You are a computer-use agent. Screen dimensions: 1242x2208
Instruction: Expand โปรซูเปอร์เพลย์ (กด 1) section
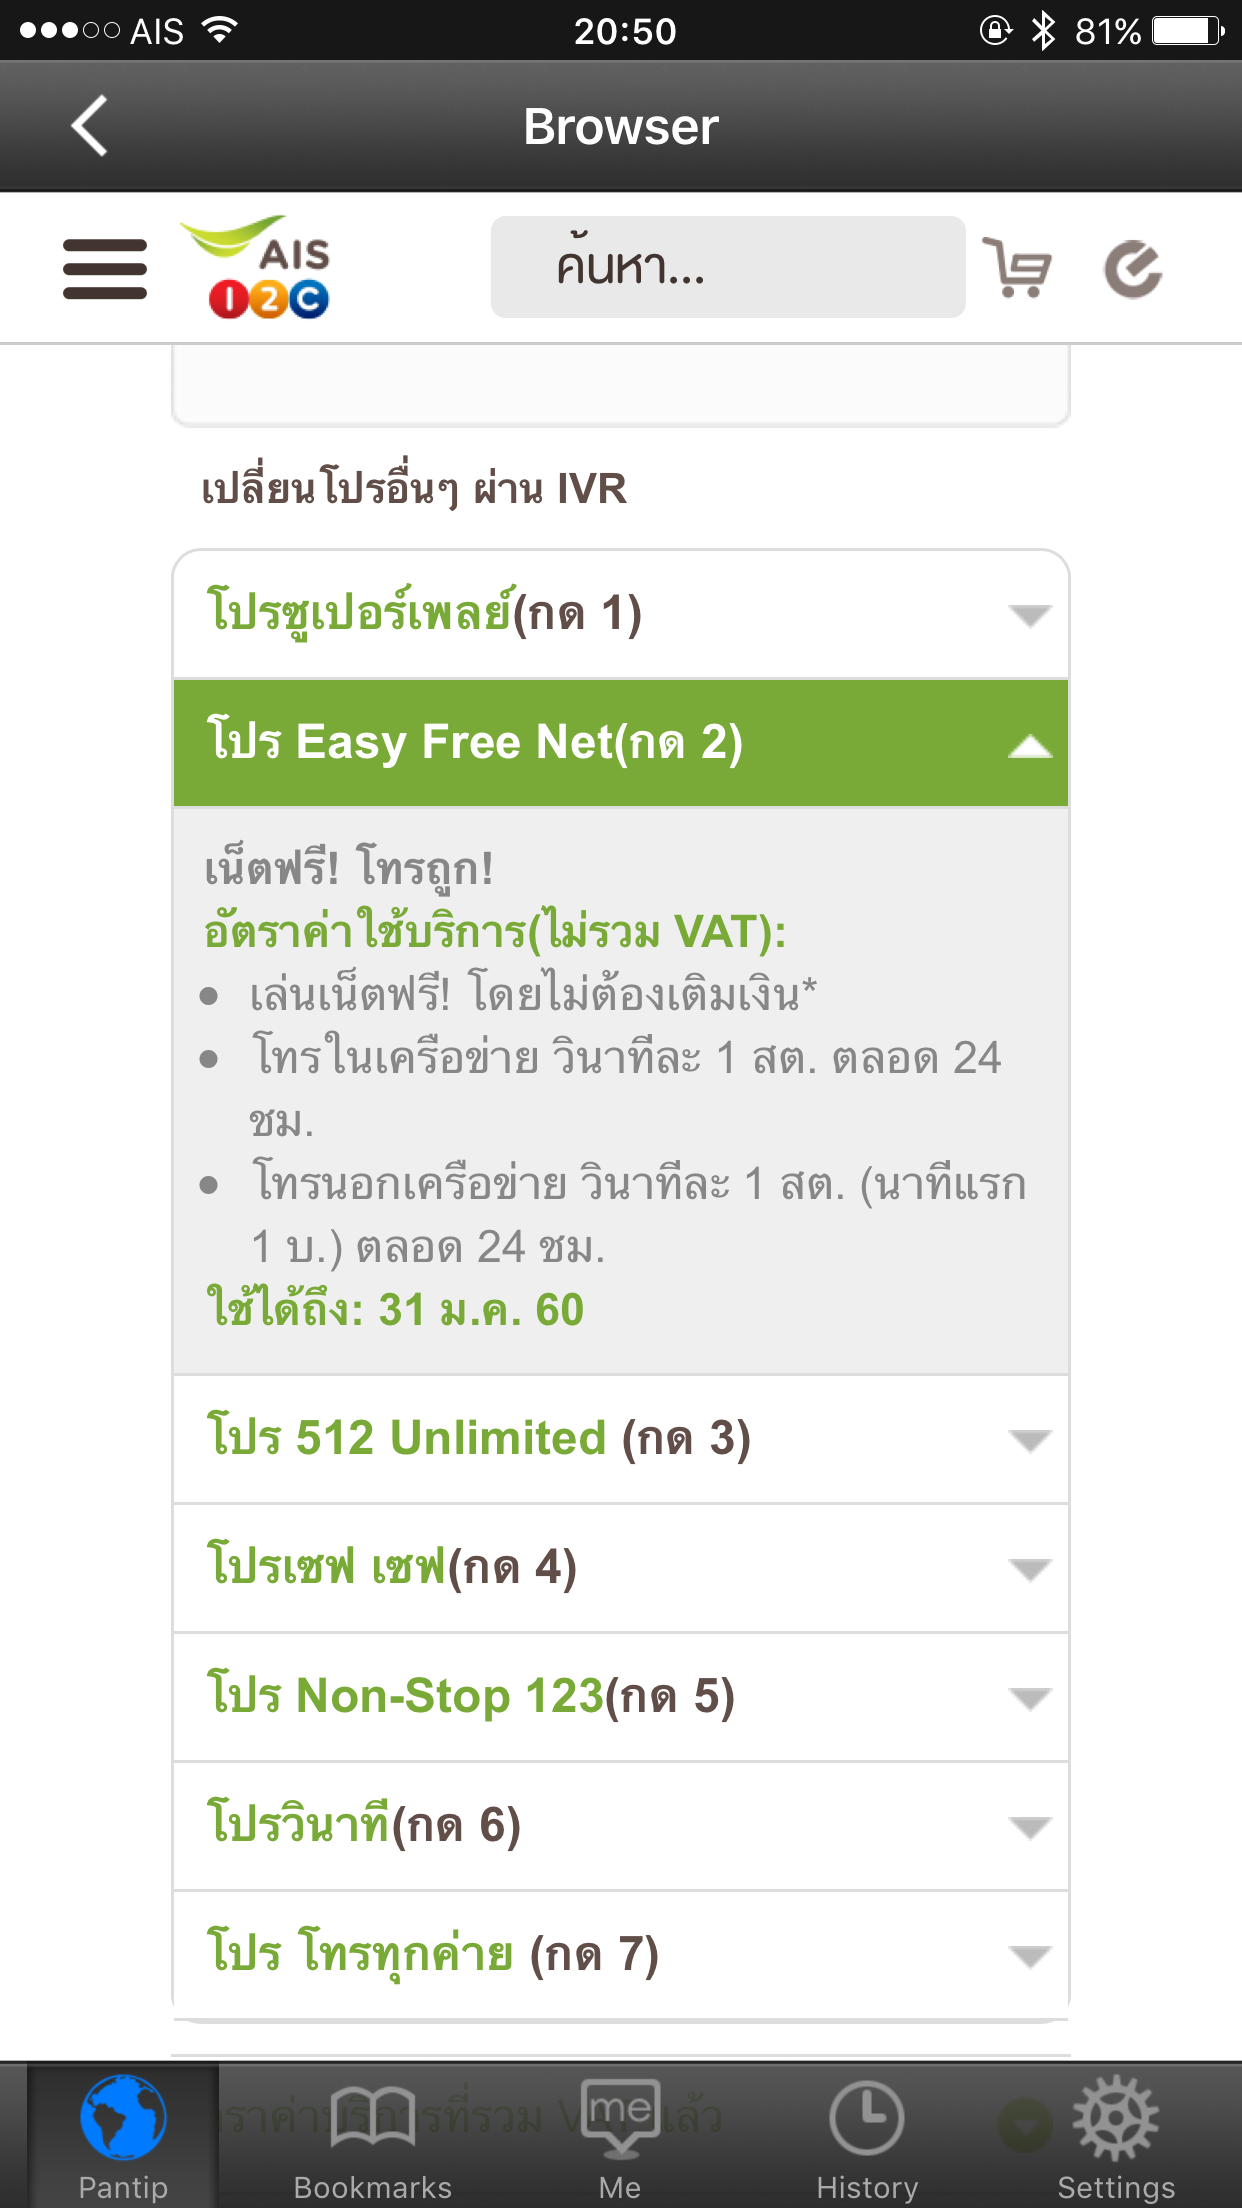pyautogui.click(x=620, y=614)
